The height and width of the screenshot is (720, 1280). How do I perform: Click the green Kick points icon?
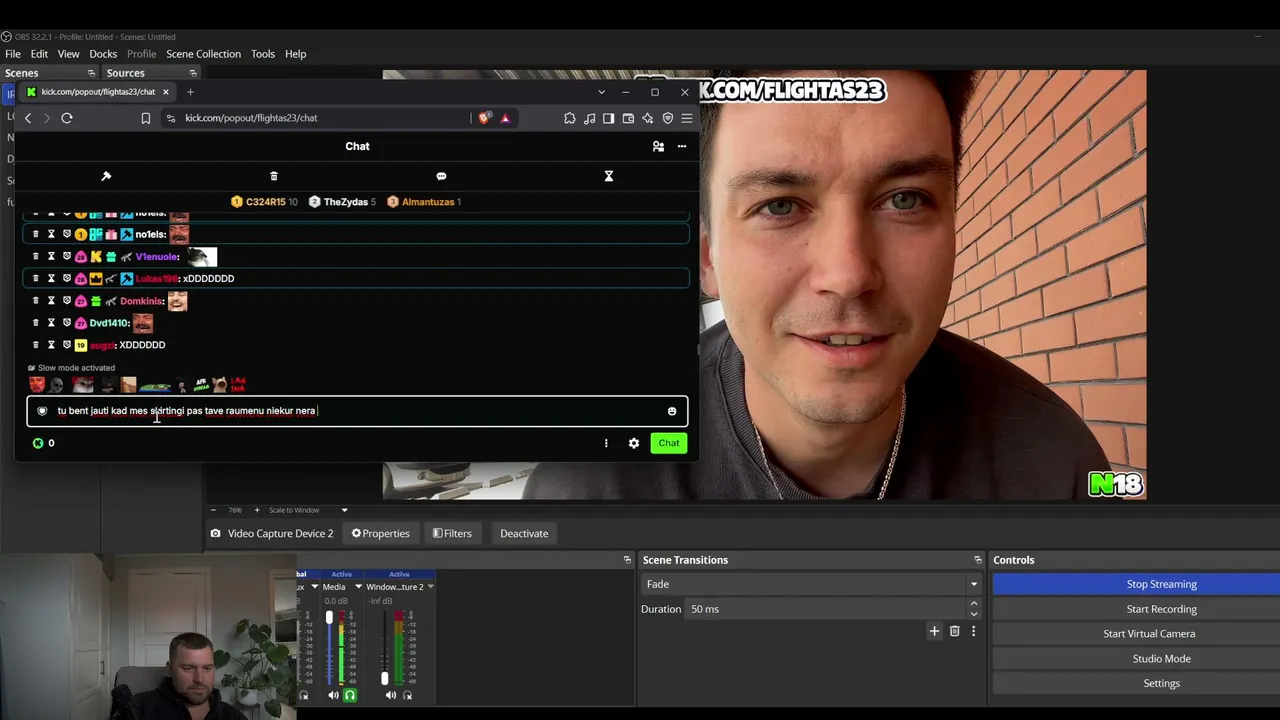click(x=38, y=443)
